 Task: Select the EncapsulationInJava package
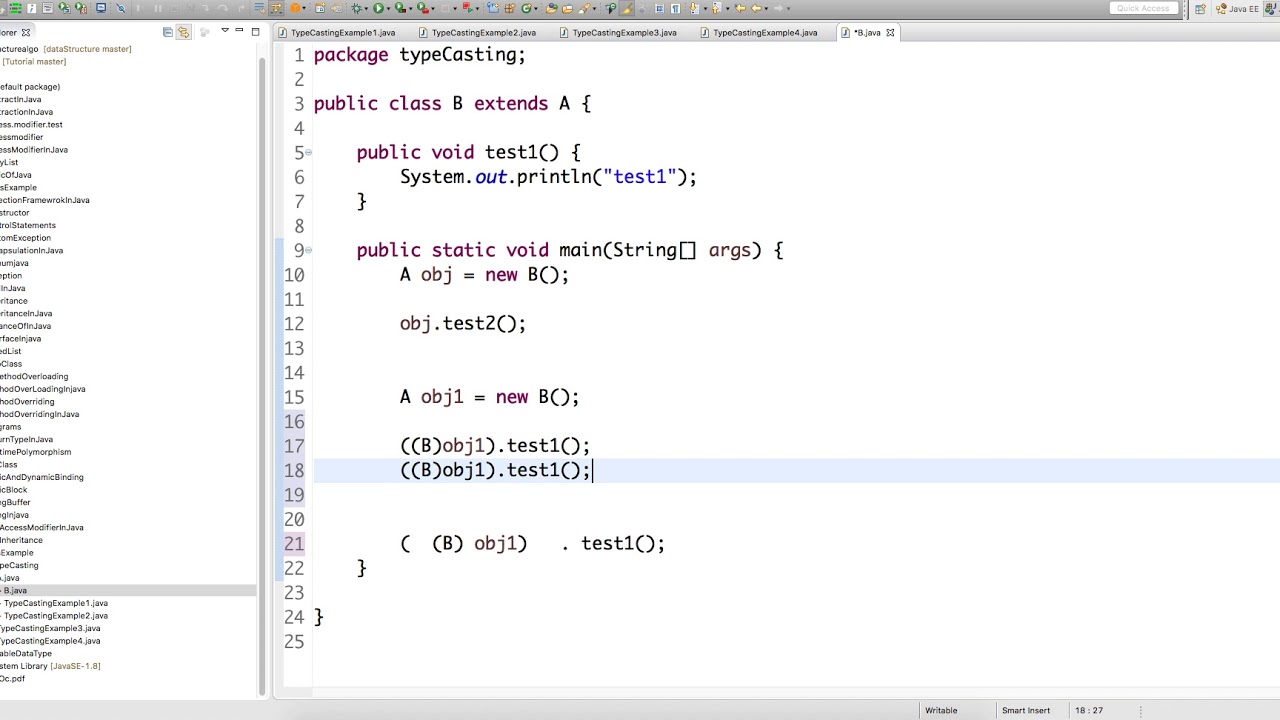31,251
